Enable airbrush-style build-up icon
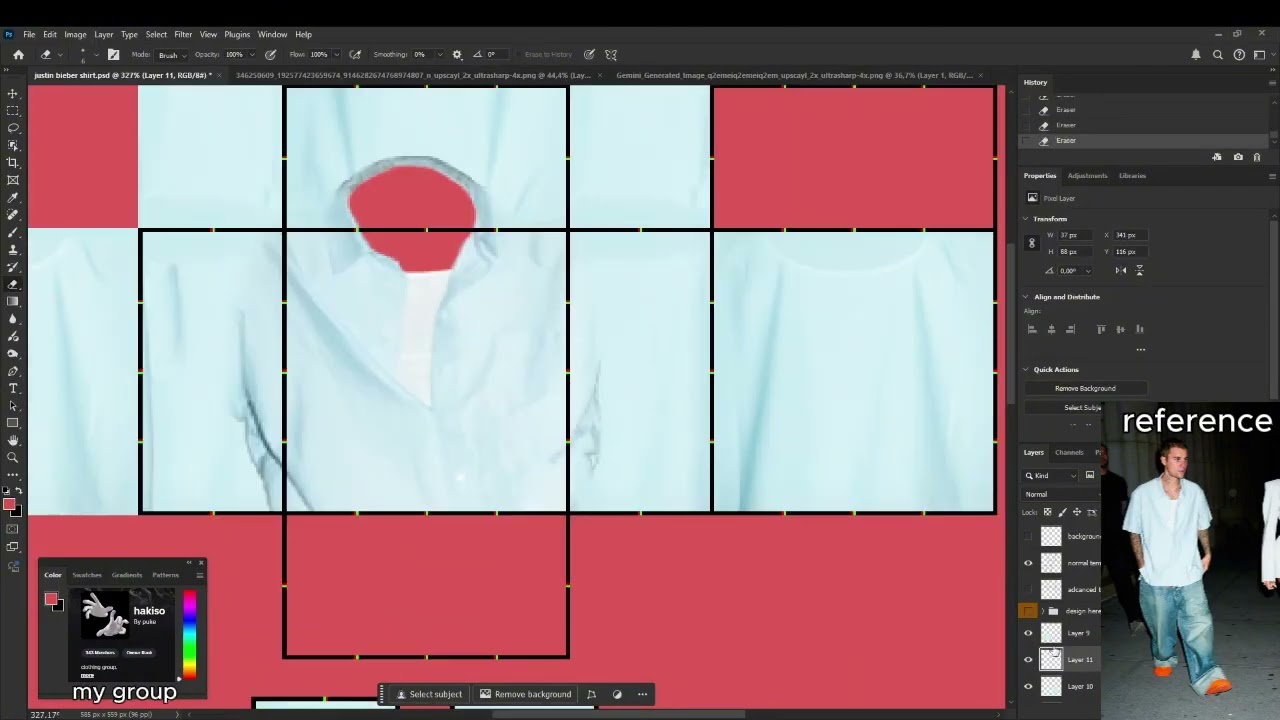 (354, 54)
